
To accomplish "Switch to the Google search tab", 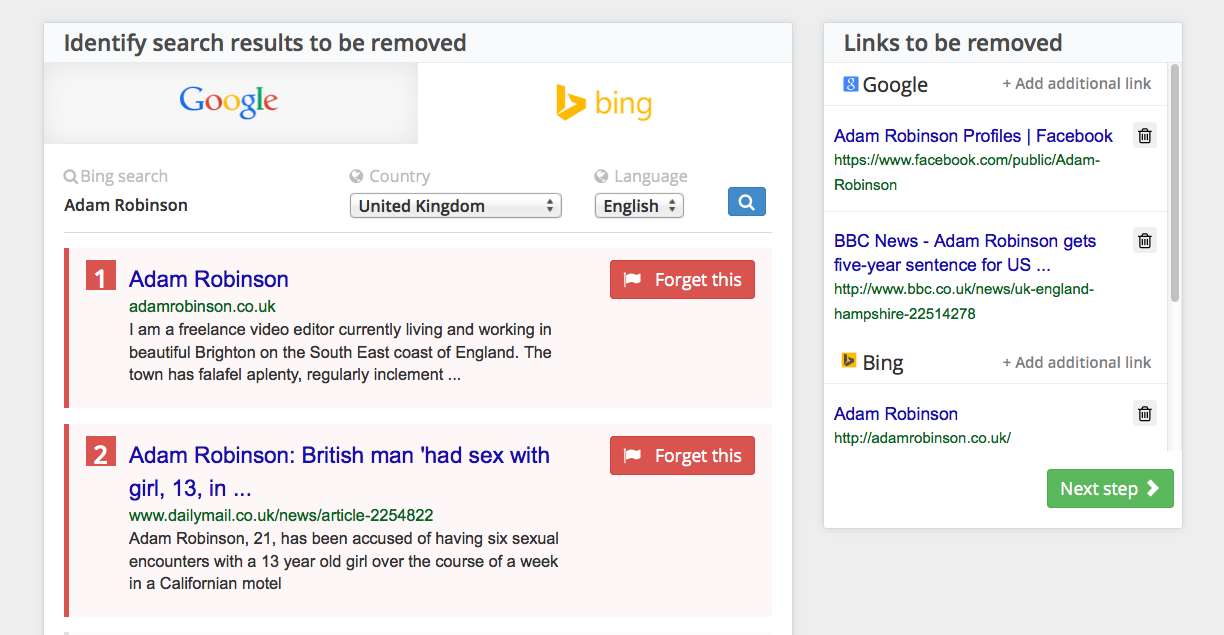I will click(x=230, y=103).
